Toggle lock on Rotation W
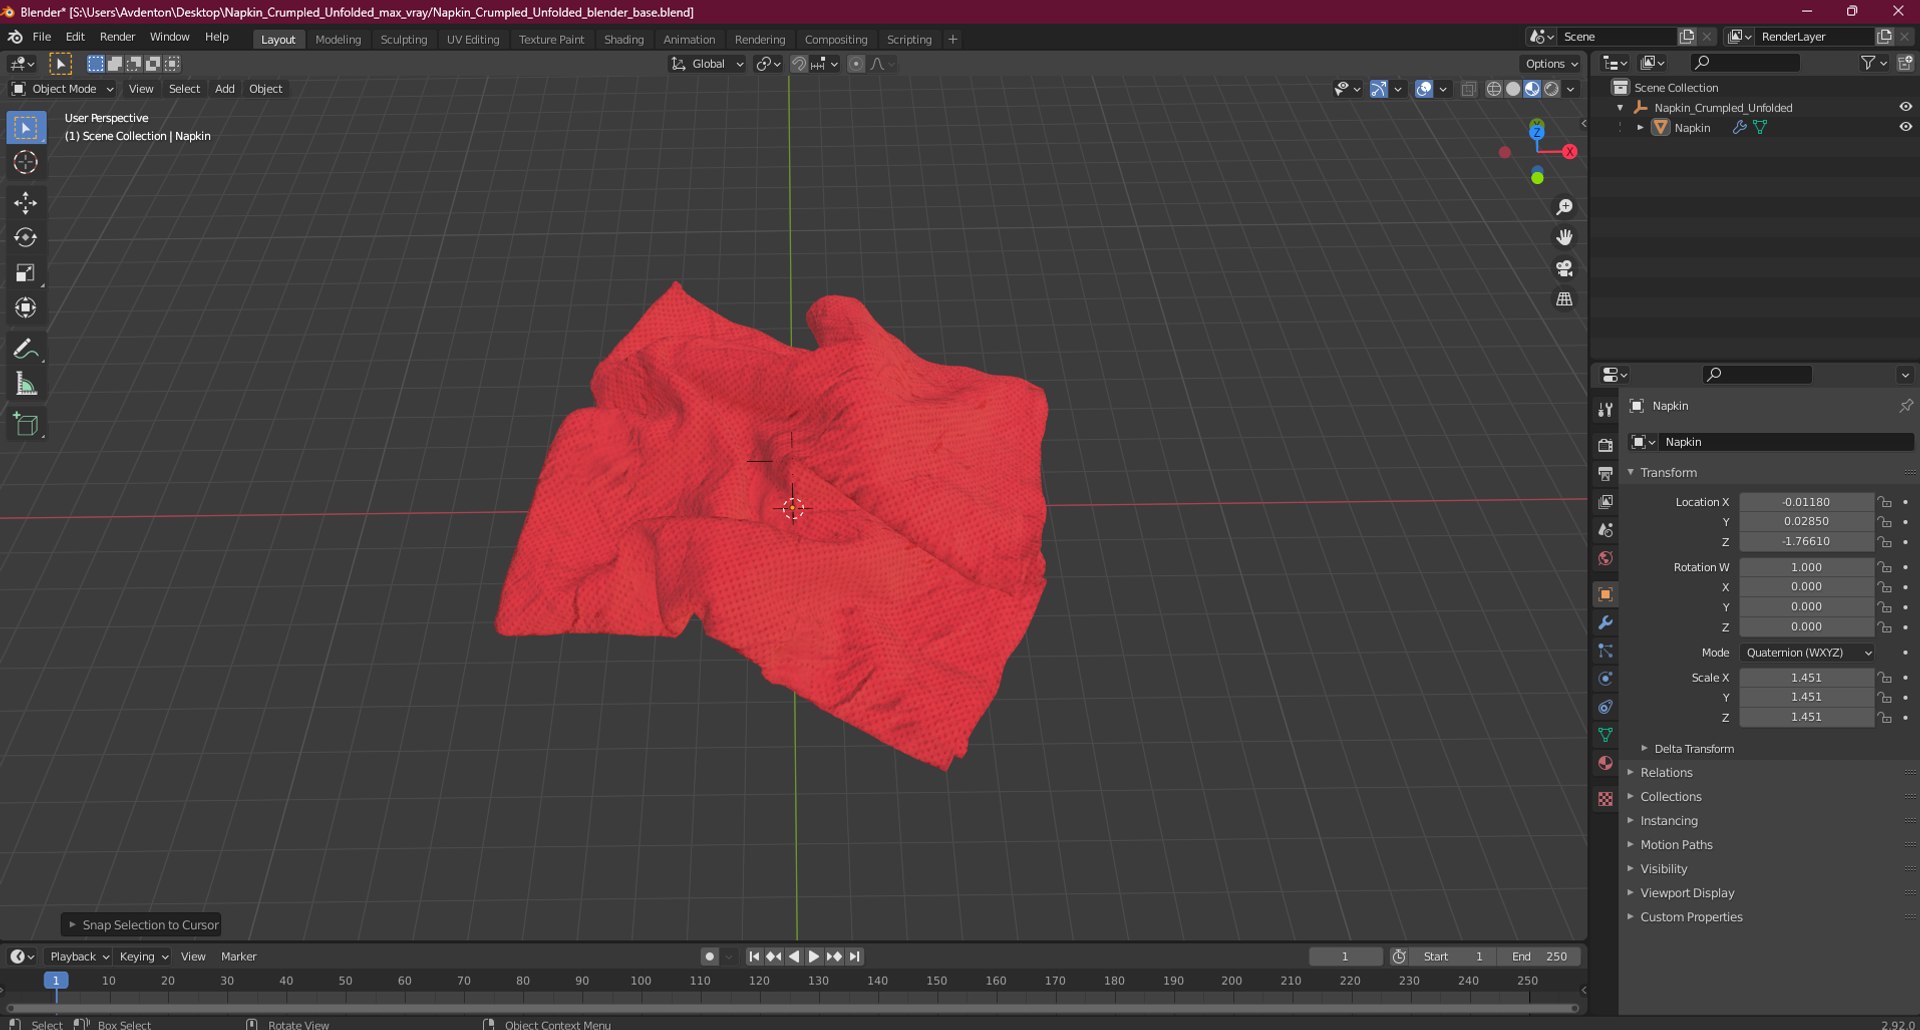This screenshot has width=1920, height=1030. pyautogui.click(x=1884, y=567)
